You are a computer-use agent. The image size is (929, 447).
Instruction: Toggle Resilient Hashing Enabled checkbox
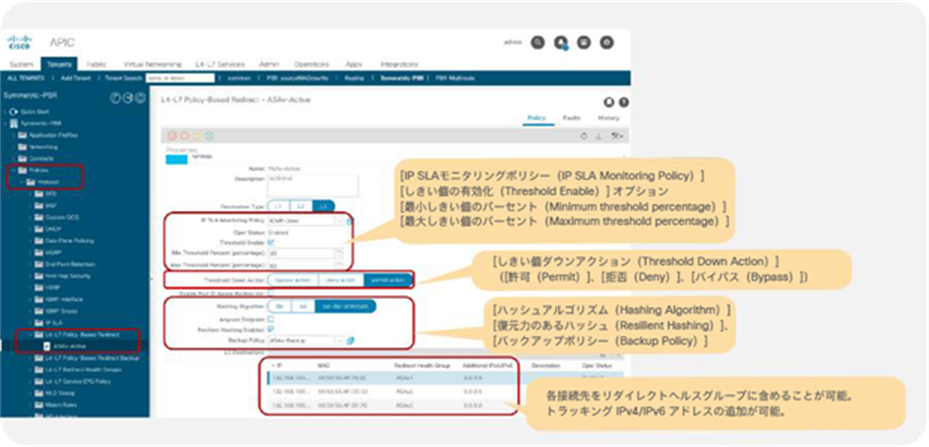click(x=271, y=329)
